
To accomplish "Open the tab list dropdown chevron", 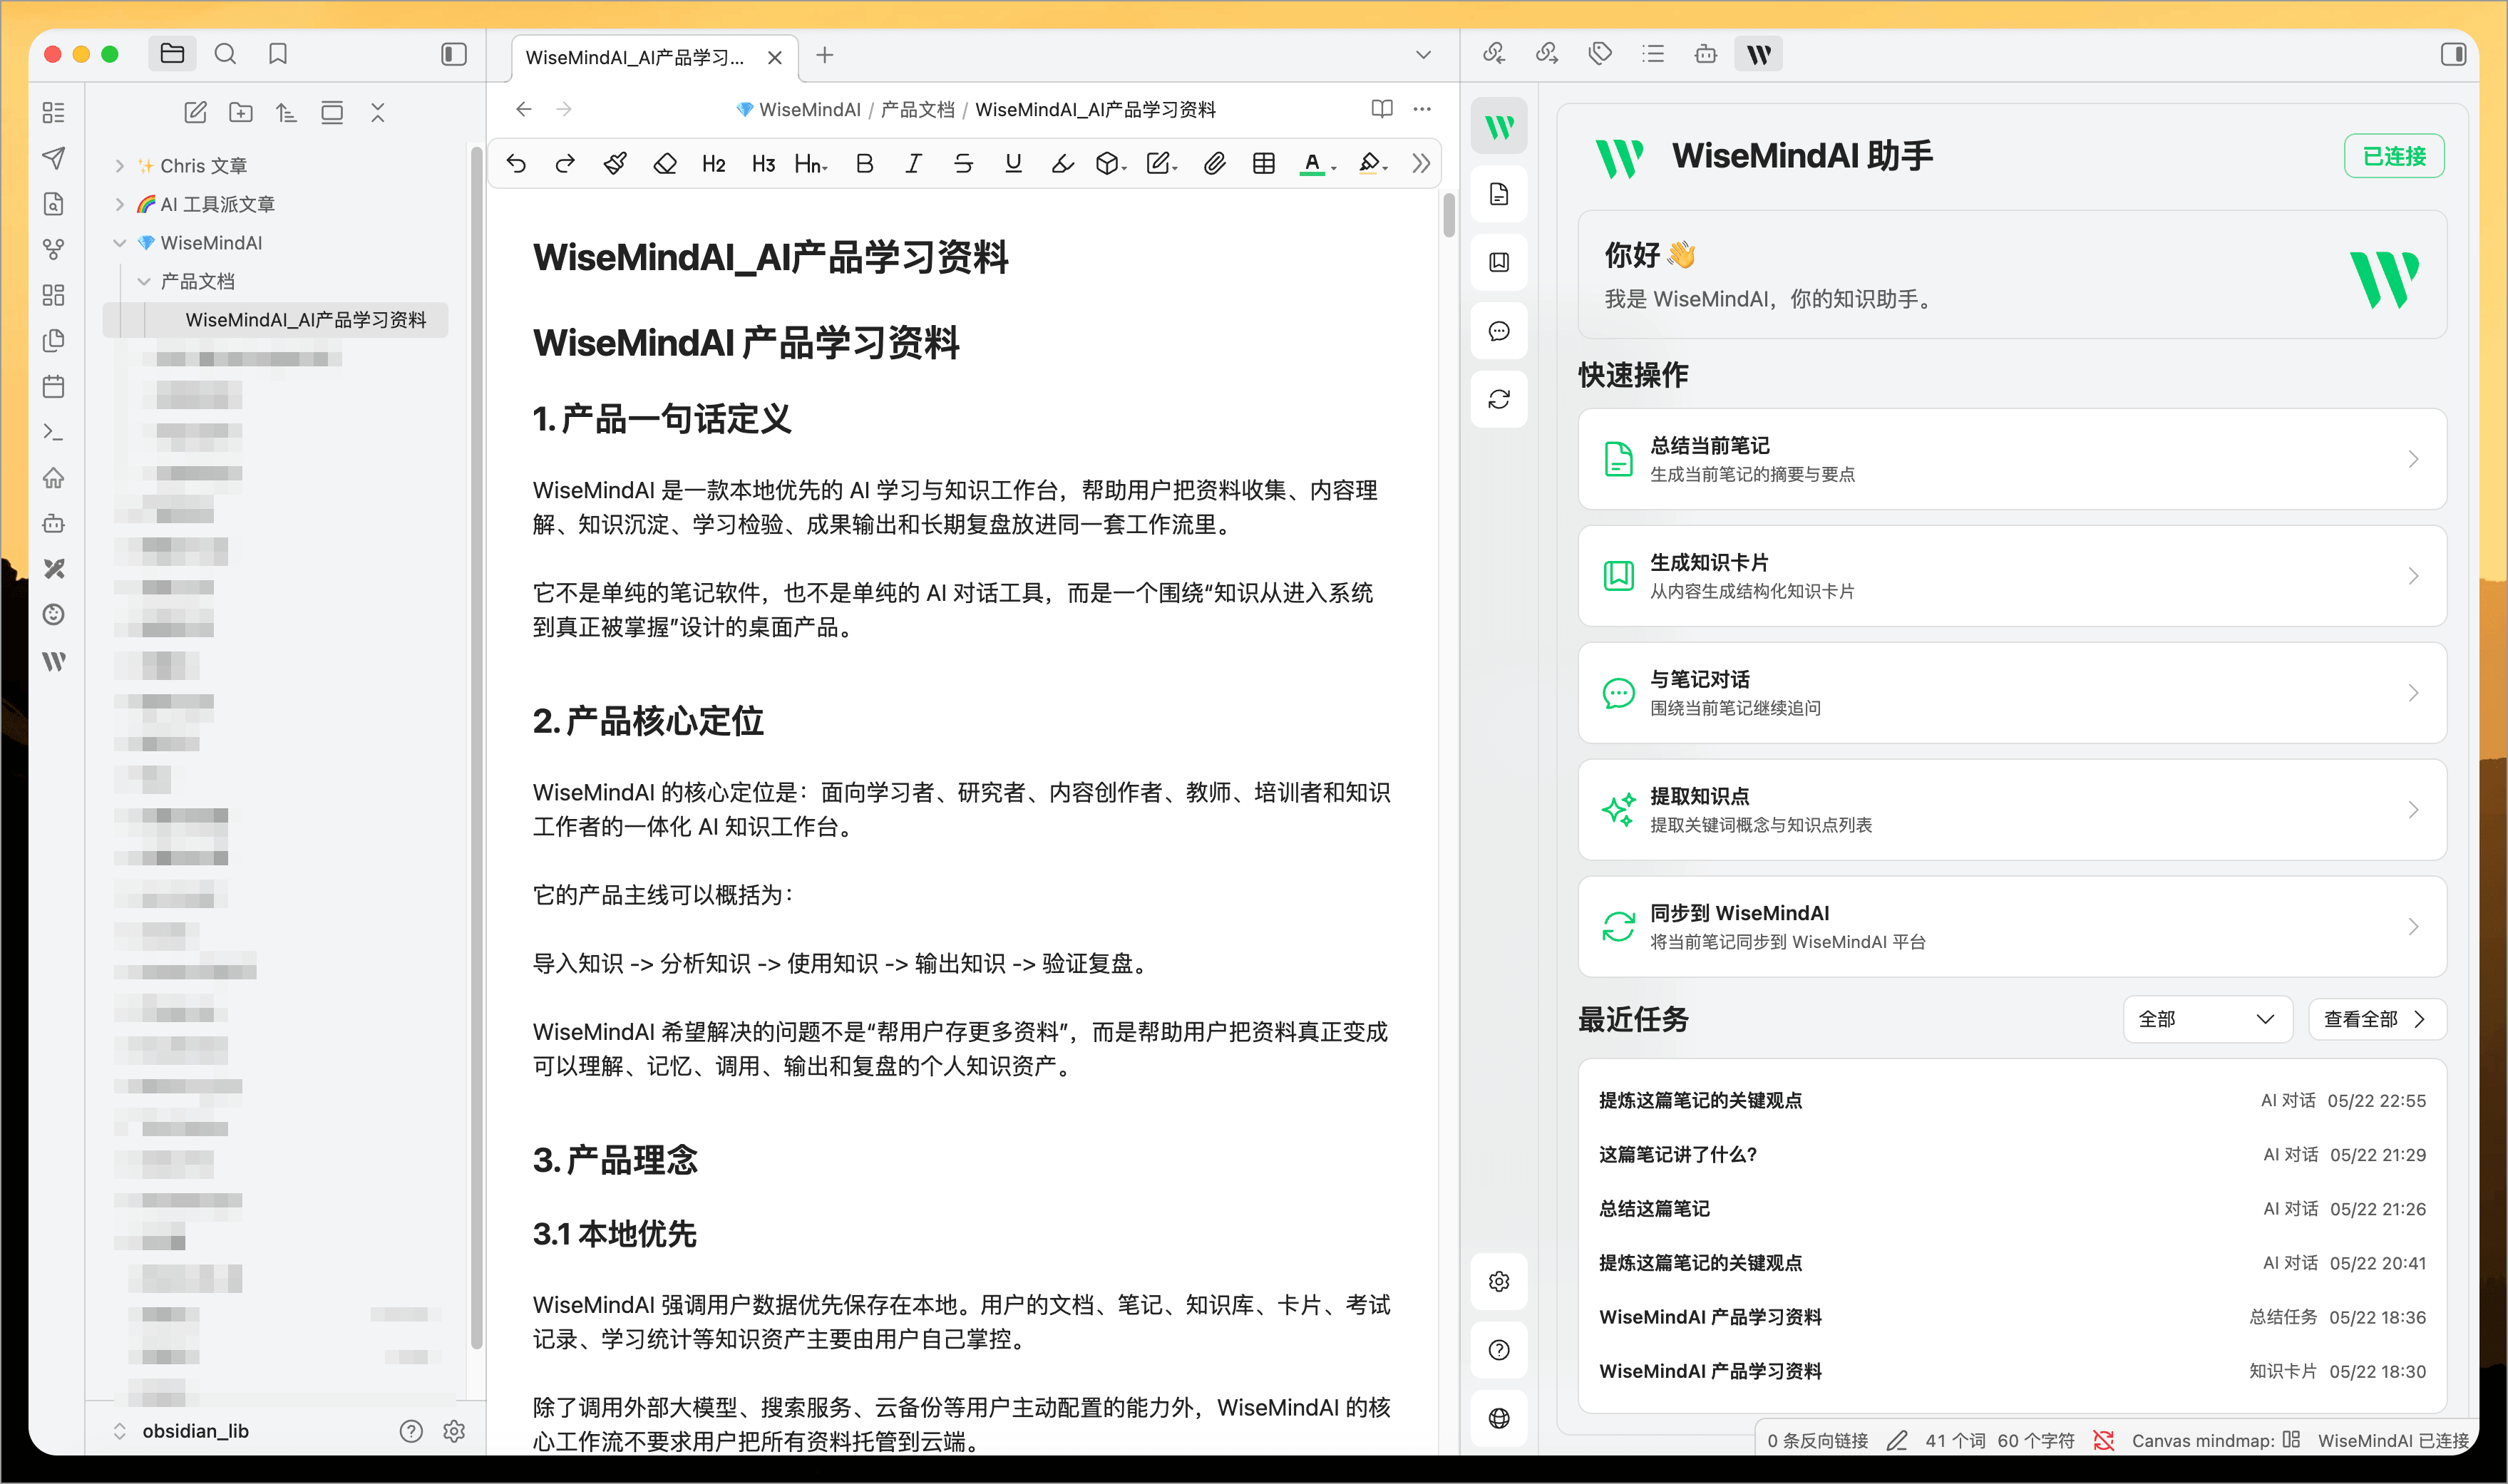I will (x=1423, y=55).
